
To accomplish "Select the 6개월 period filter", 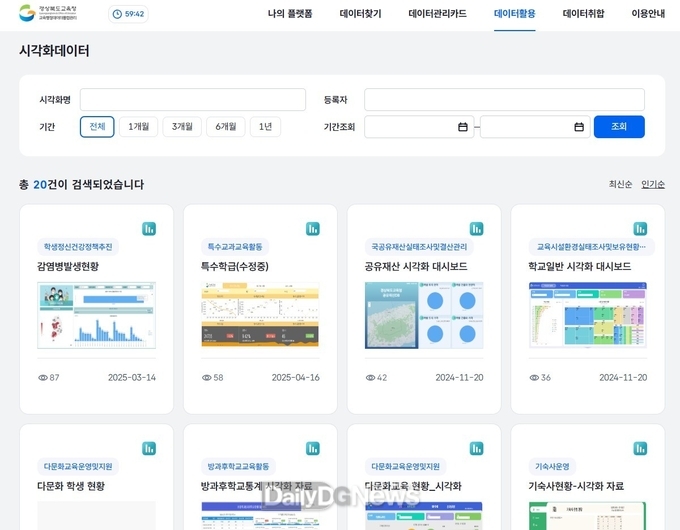I will [x=226, y=127].
